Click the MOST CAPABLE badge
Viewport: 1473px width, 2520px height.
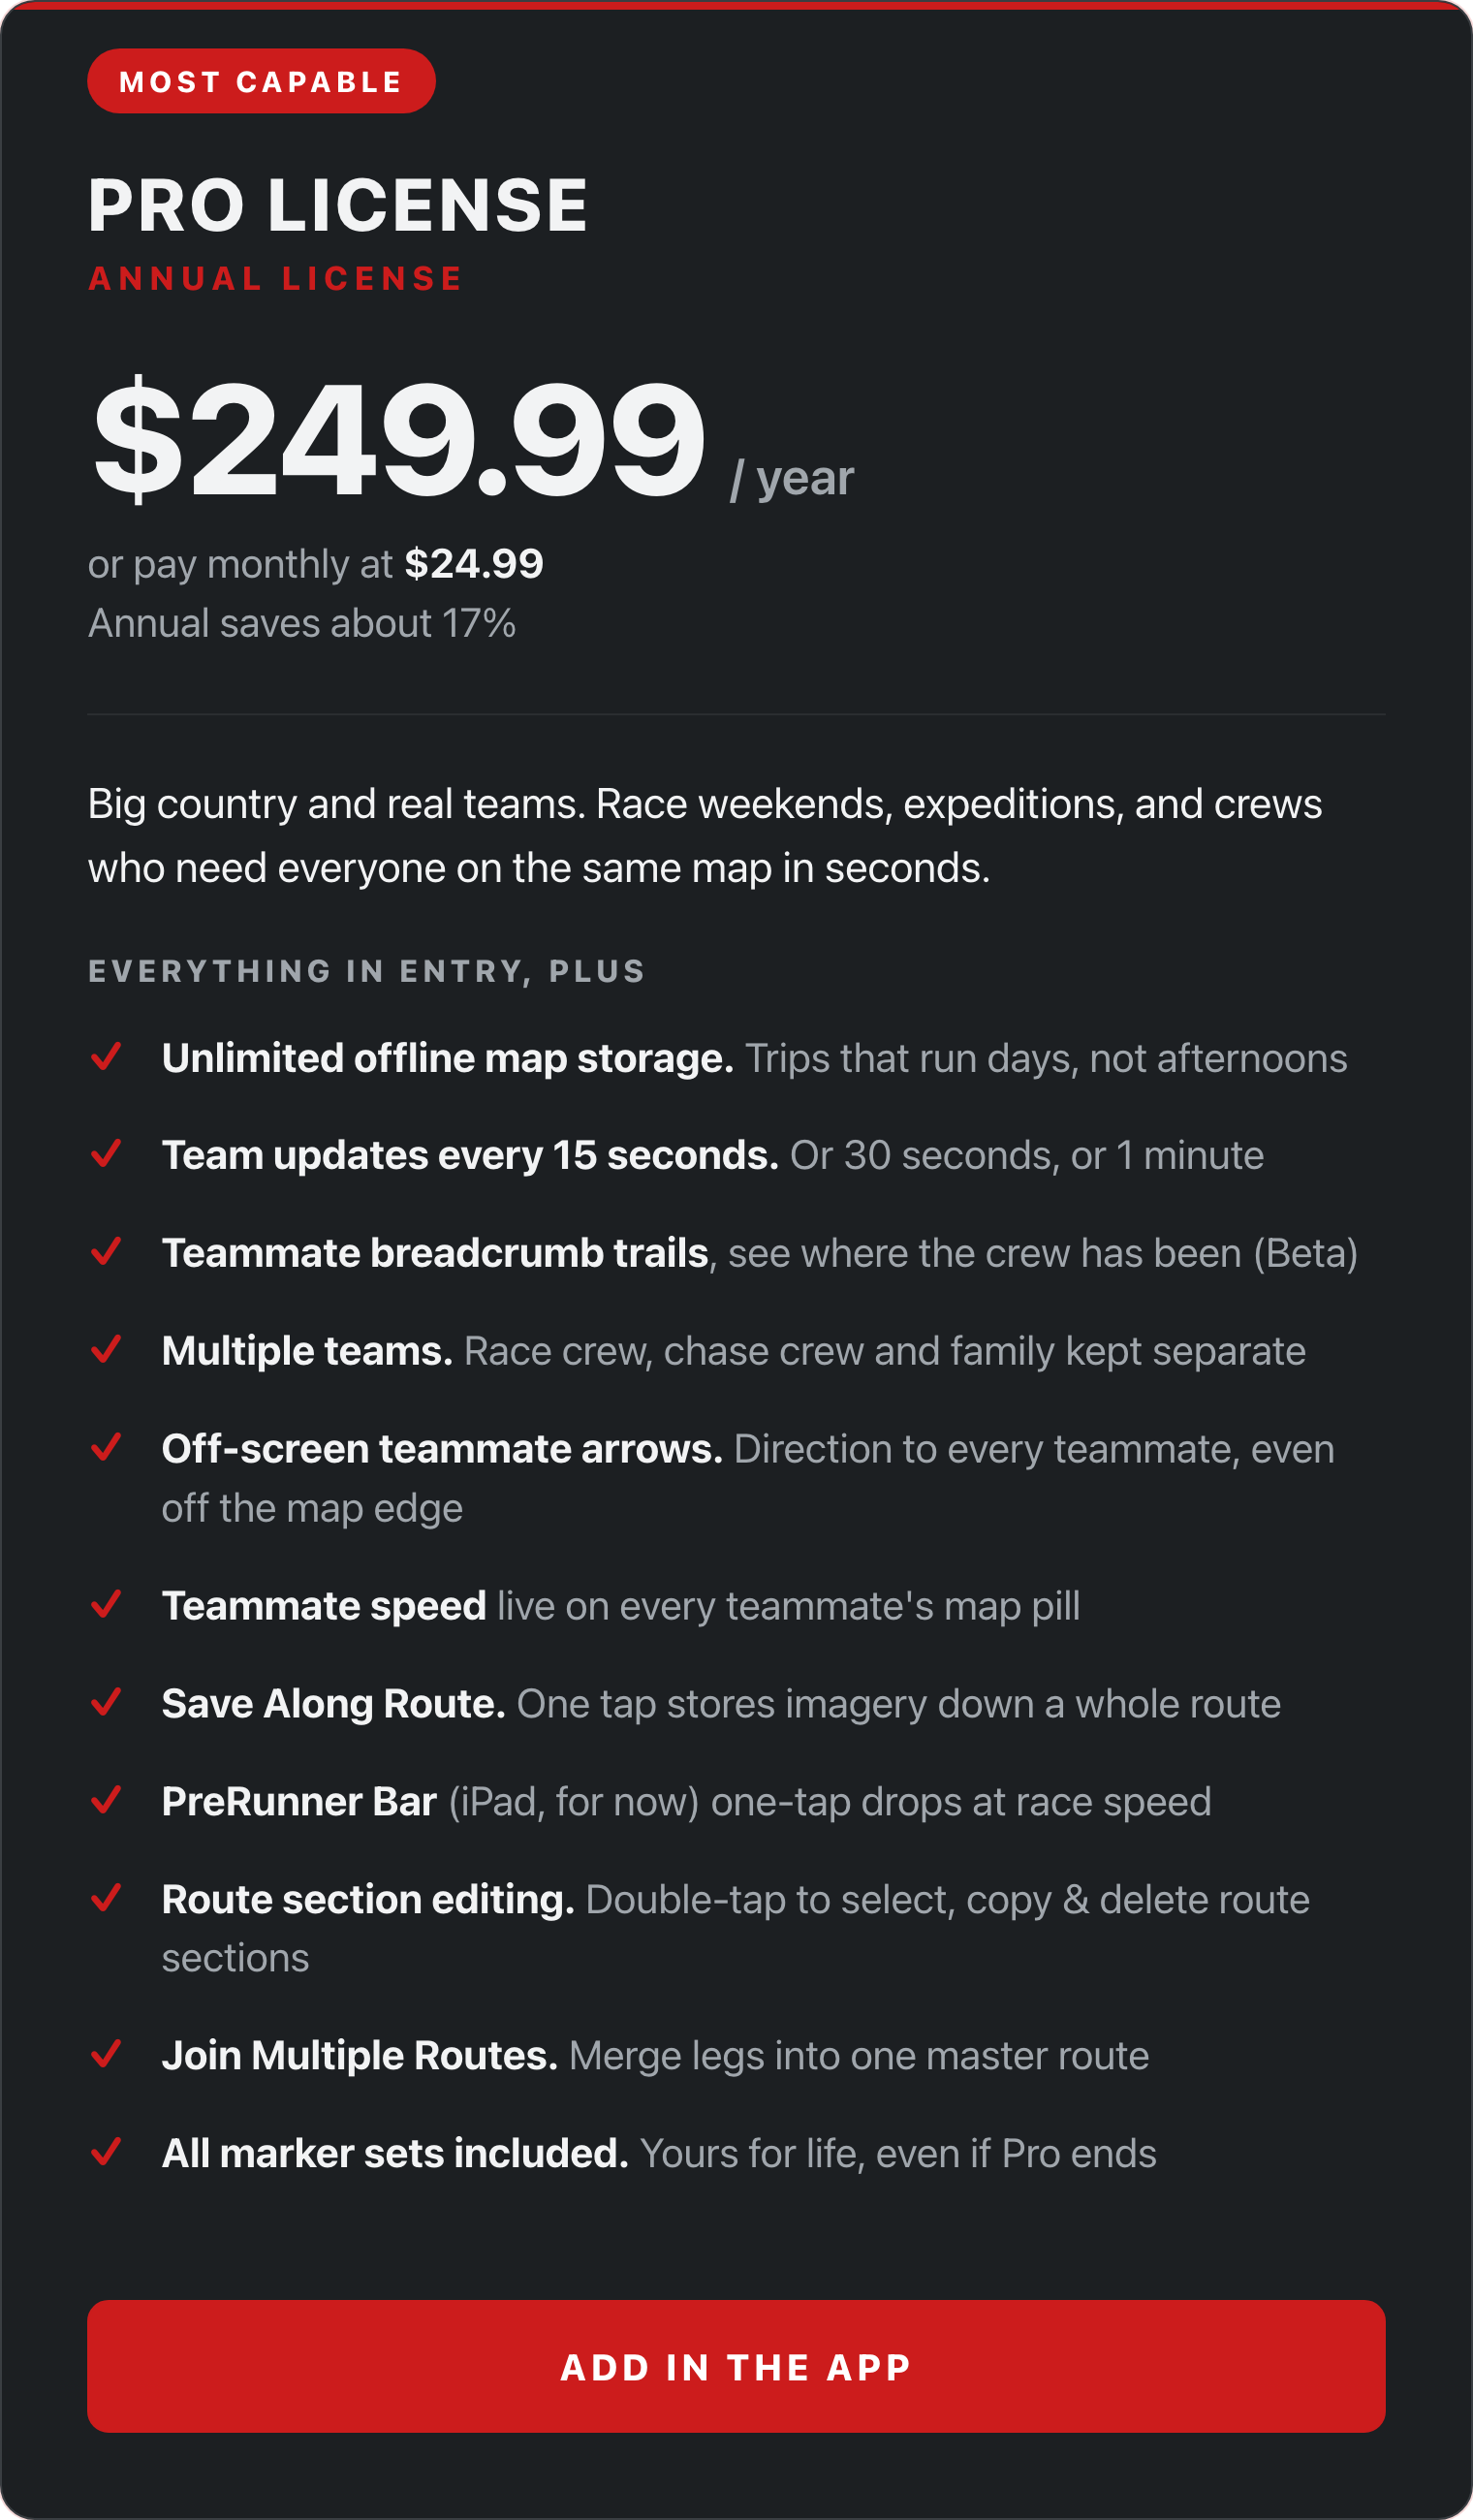tap(261, 81)
